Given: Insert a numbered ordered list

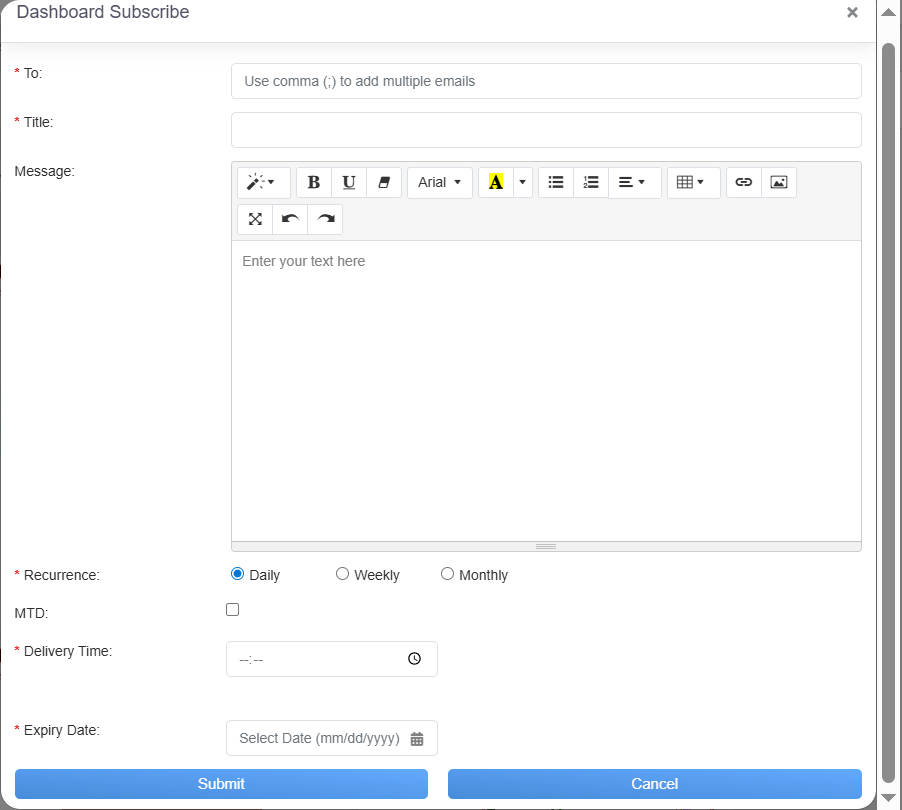Looking at the screenshot, I should tap(591, 182).
